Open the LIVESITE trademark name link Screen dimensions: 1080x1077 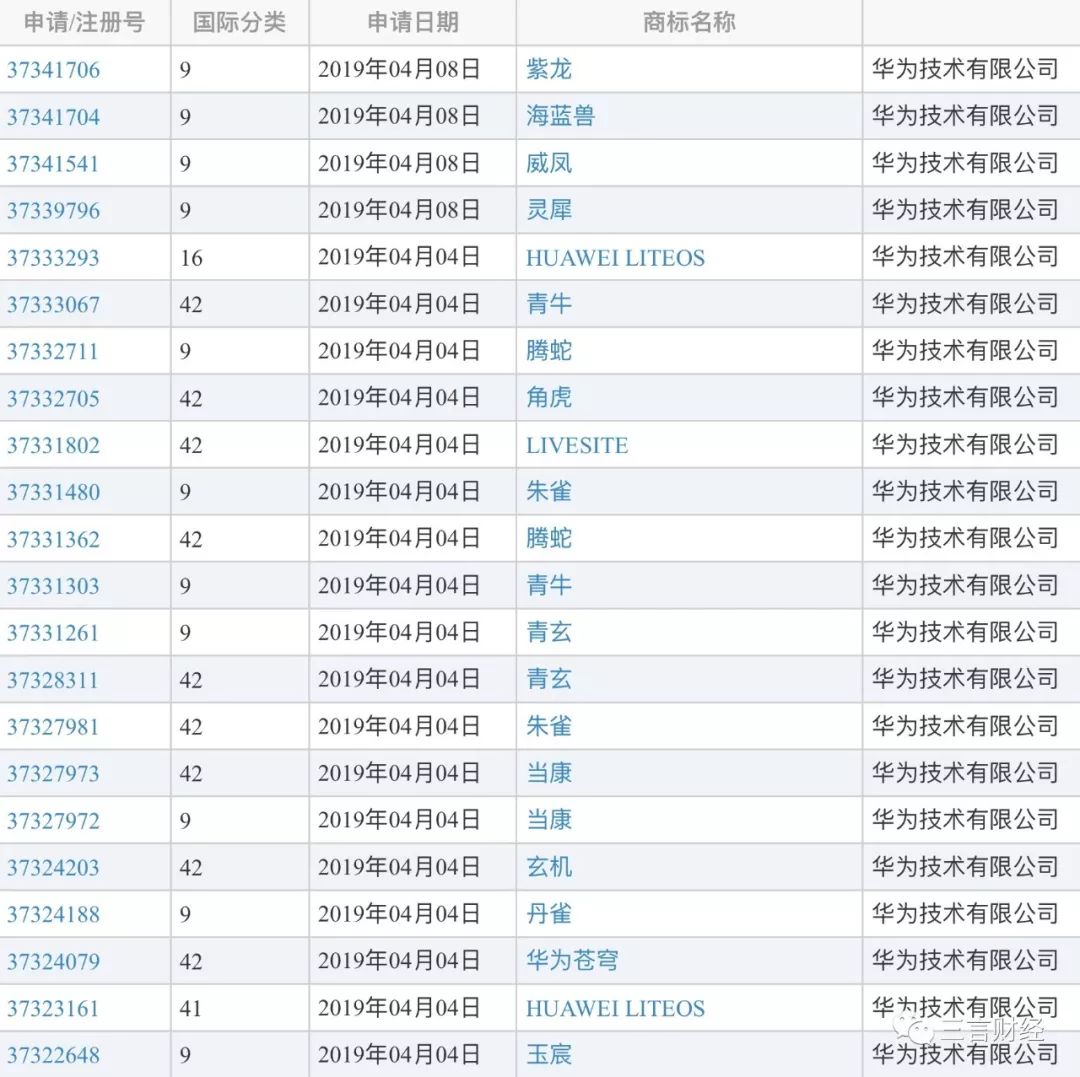(x=577, y=445)
